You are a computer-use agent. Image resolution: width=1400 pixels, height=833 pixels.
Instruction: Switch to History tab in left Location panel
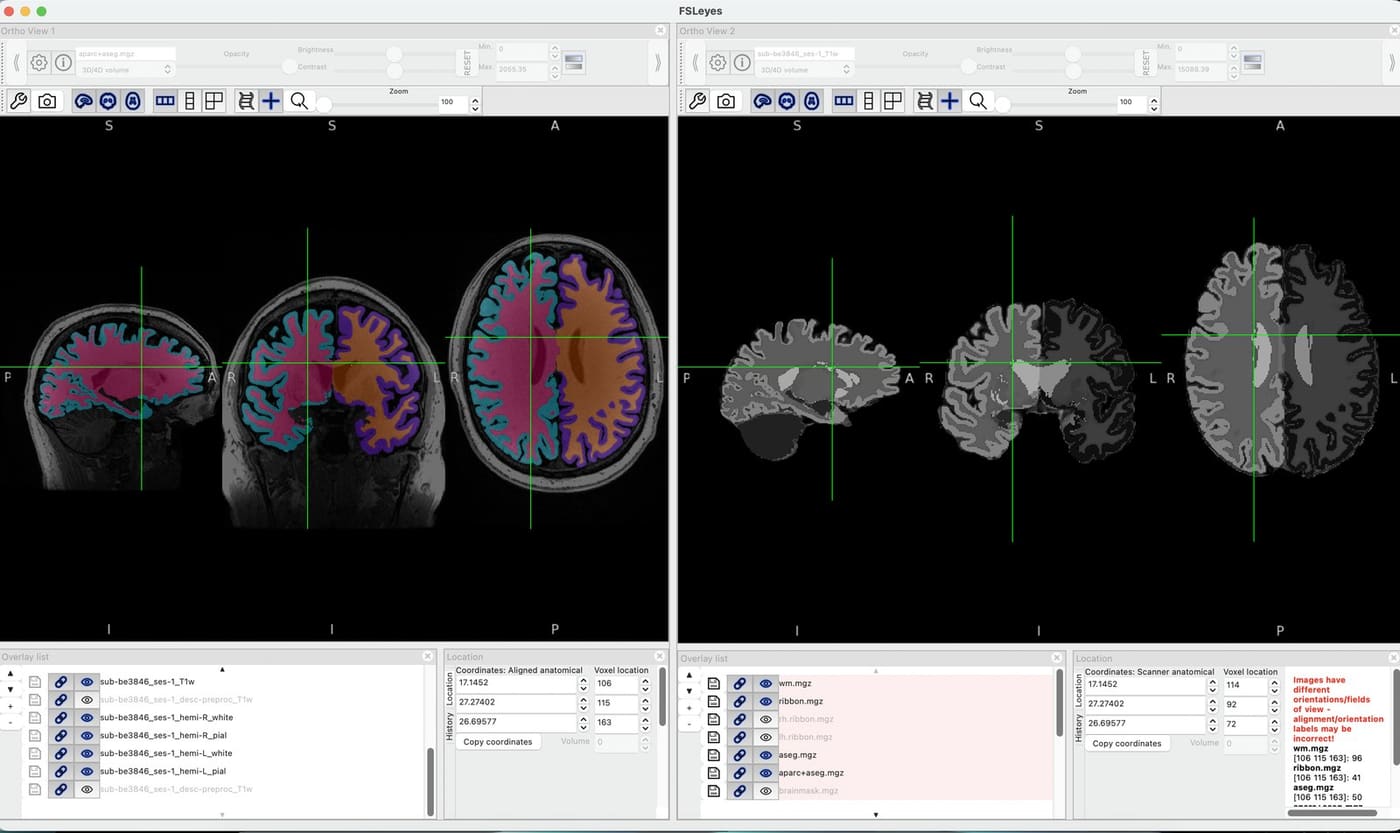click(x=449, y=728)
